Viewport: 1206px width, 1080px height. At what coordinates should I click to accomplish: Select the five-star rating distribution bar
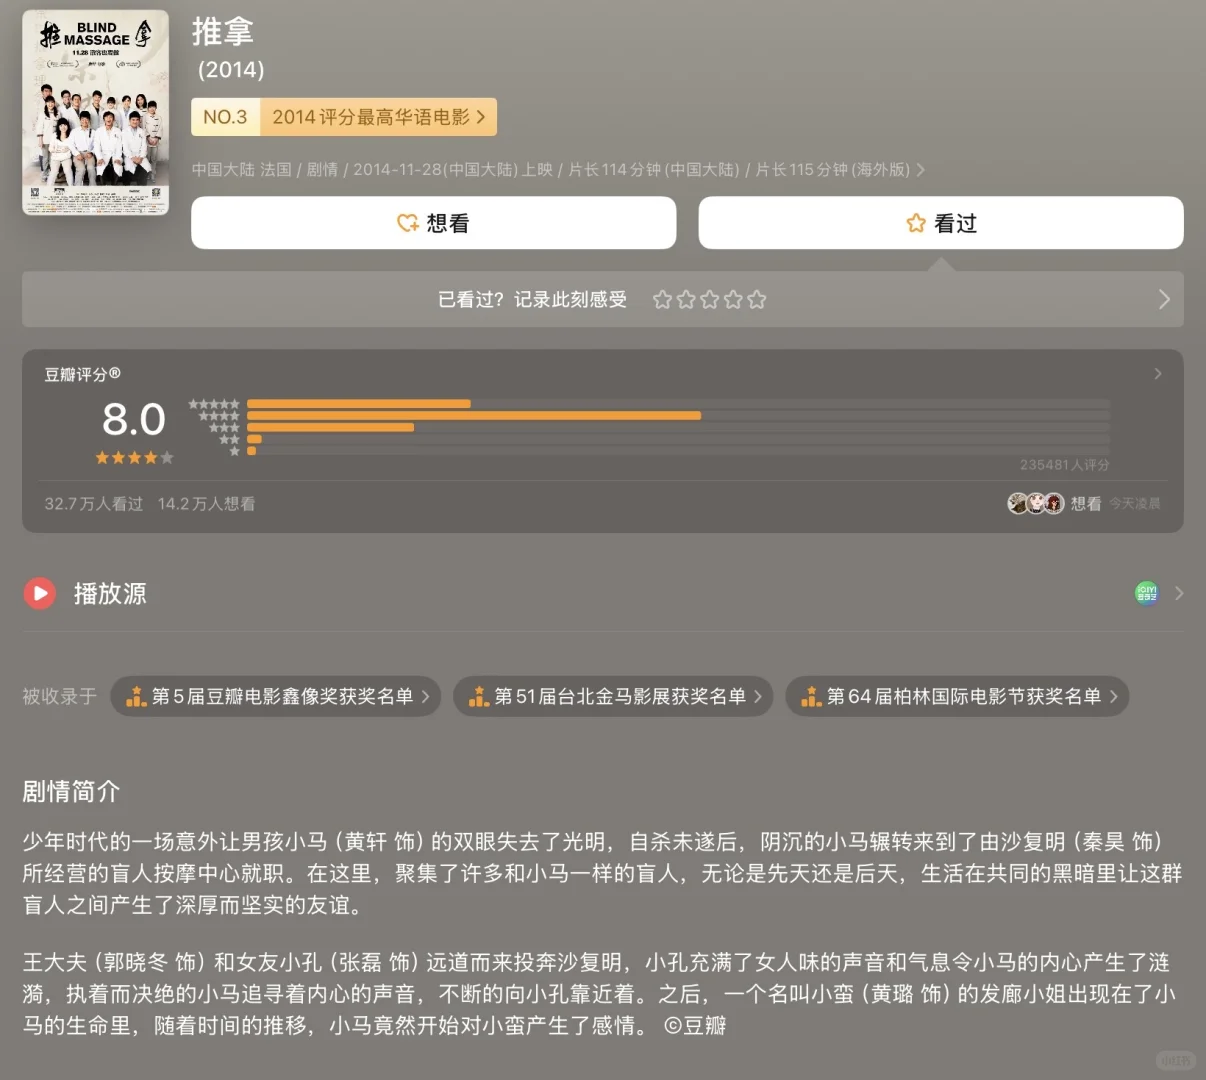click(678, 404)
